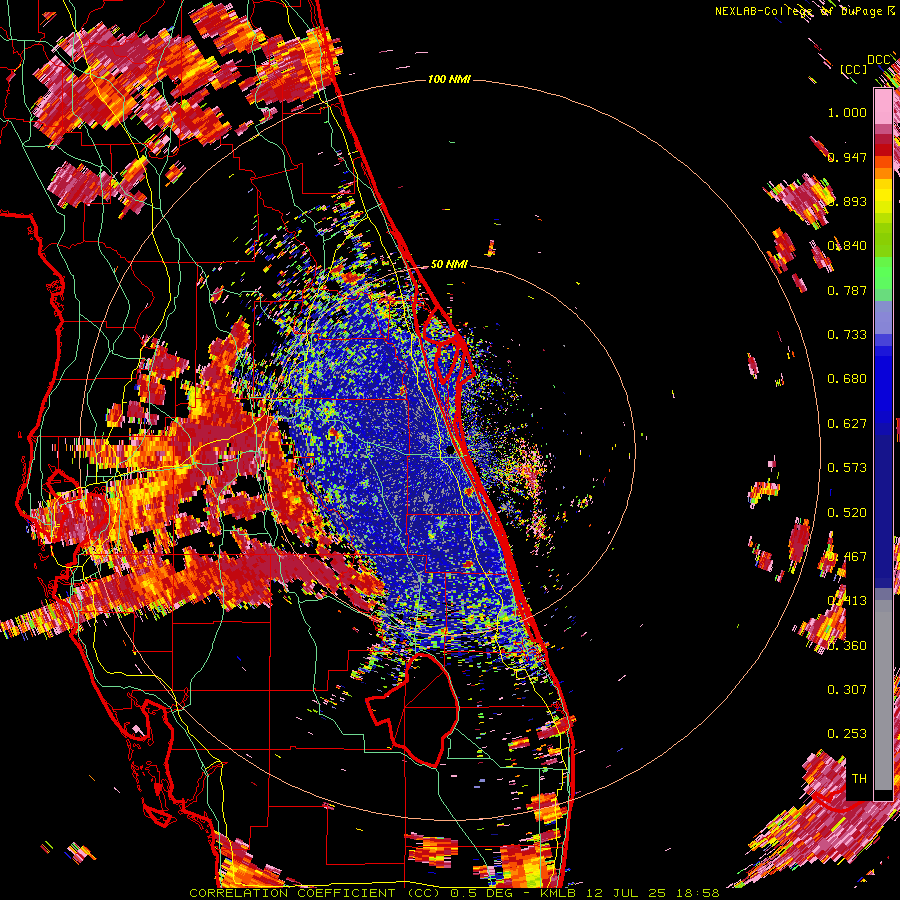Click the bright green segment of the color scale
This screenshot has height=900, width=900.
883,274
